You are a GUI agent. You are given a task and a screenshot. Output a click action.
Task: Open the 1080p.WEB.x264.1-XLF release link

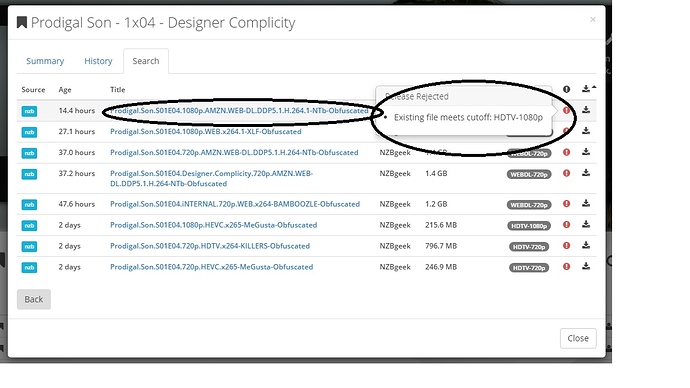206,132
